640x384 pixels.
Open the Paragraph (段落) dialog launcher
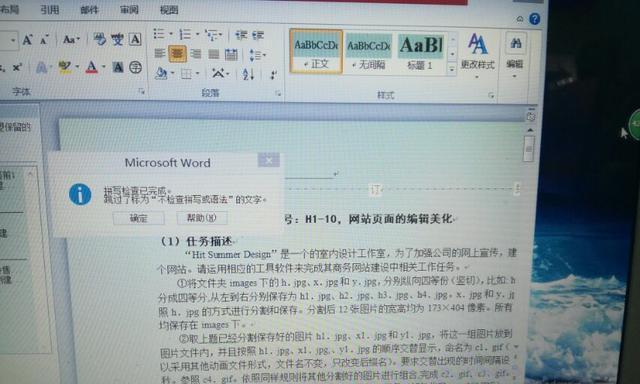pos(278,93)
